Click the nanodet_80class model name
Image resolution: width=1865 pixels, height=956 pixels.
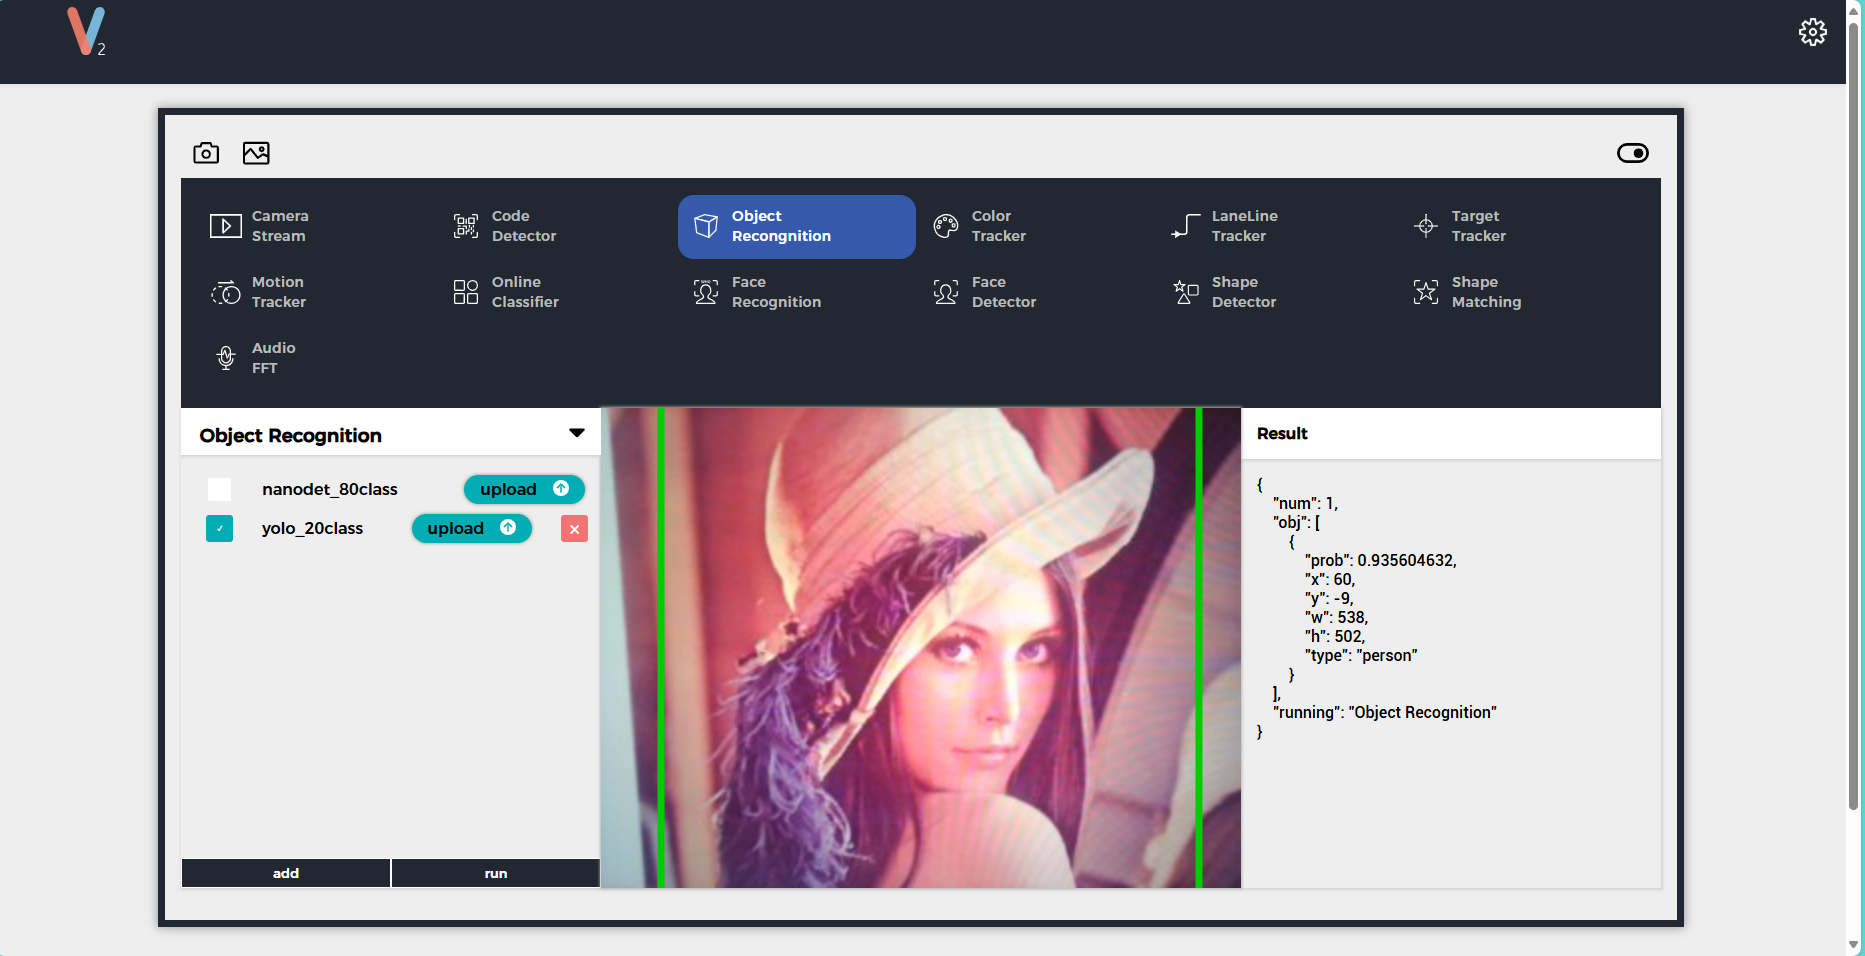pos(330,489)
